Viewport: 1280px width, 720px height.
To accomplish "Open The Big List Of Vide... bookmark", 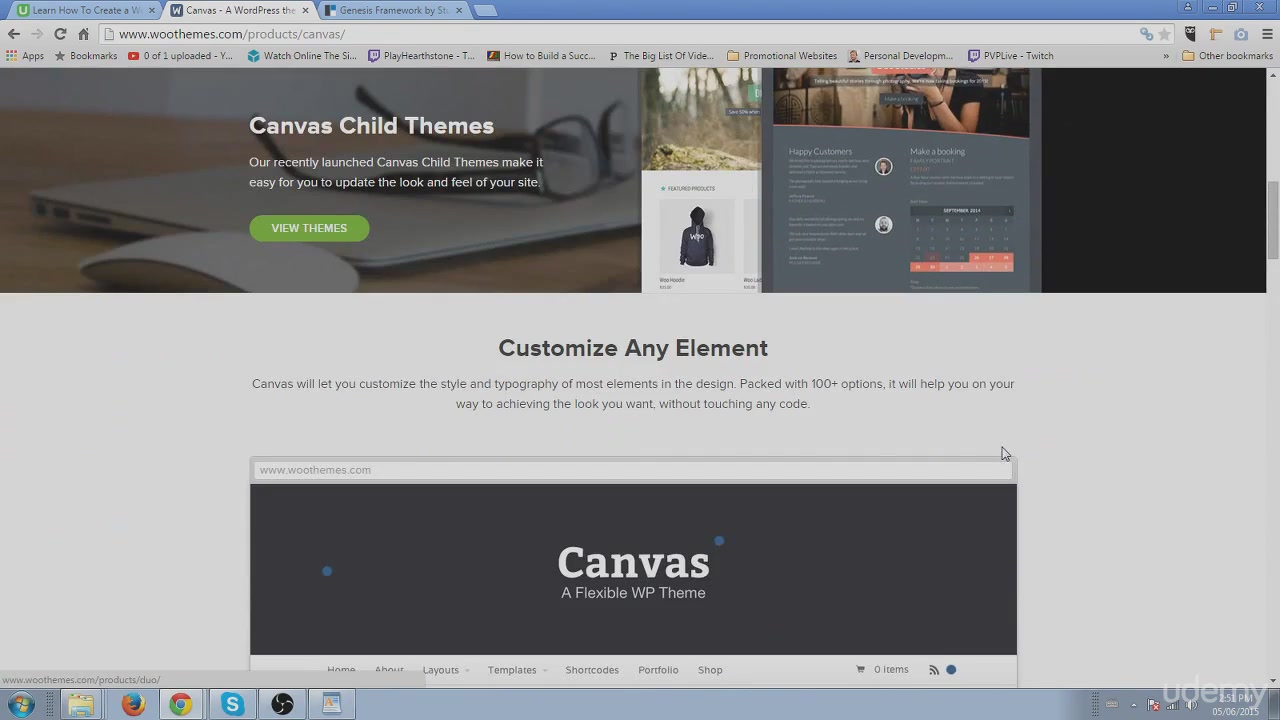I will click(x=661, y=56).
